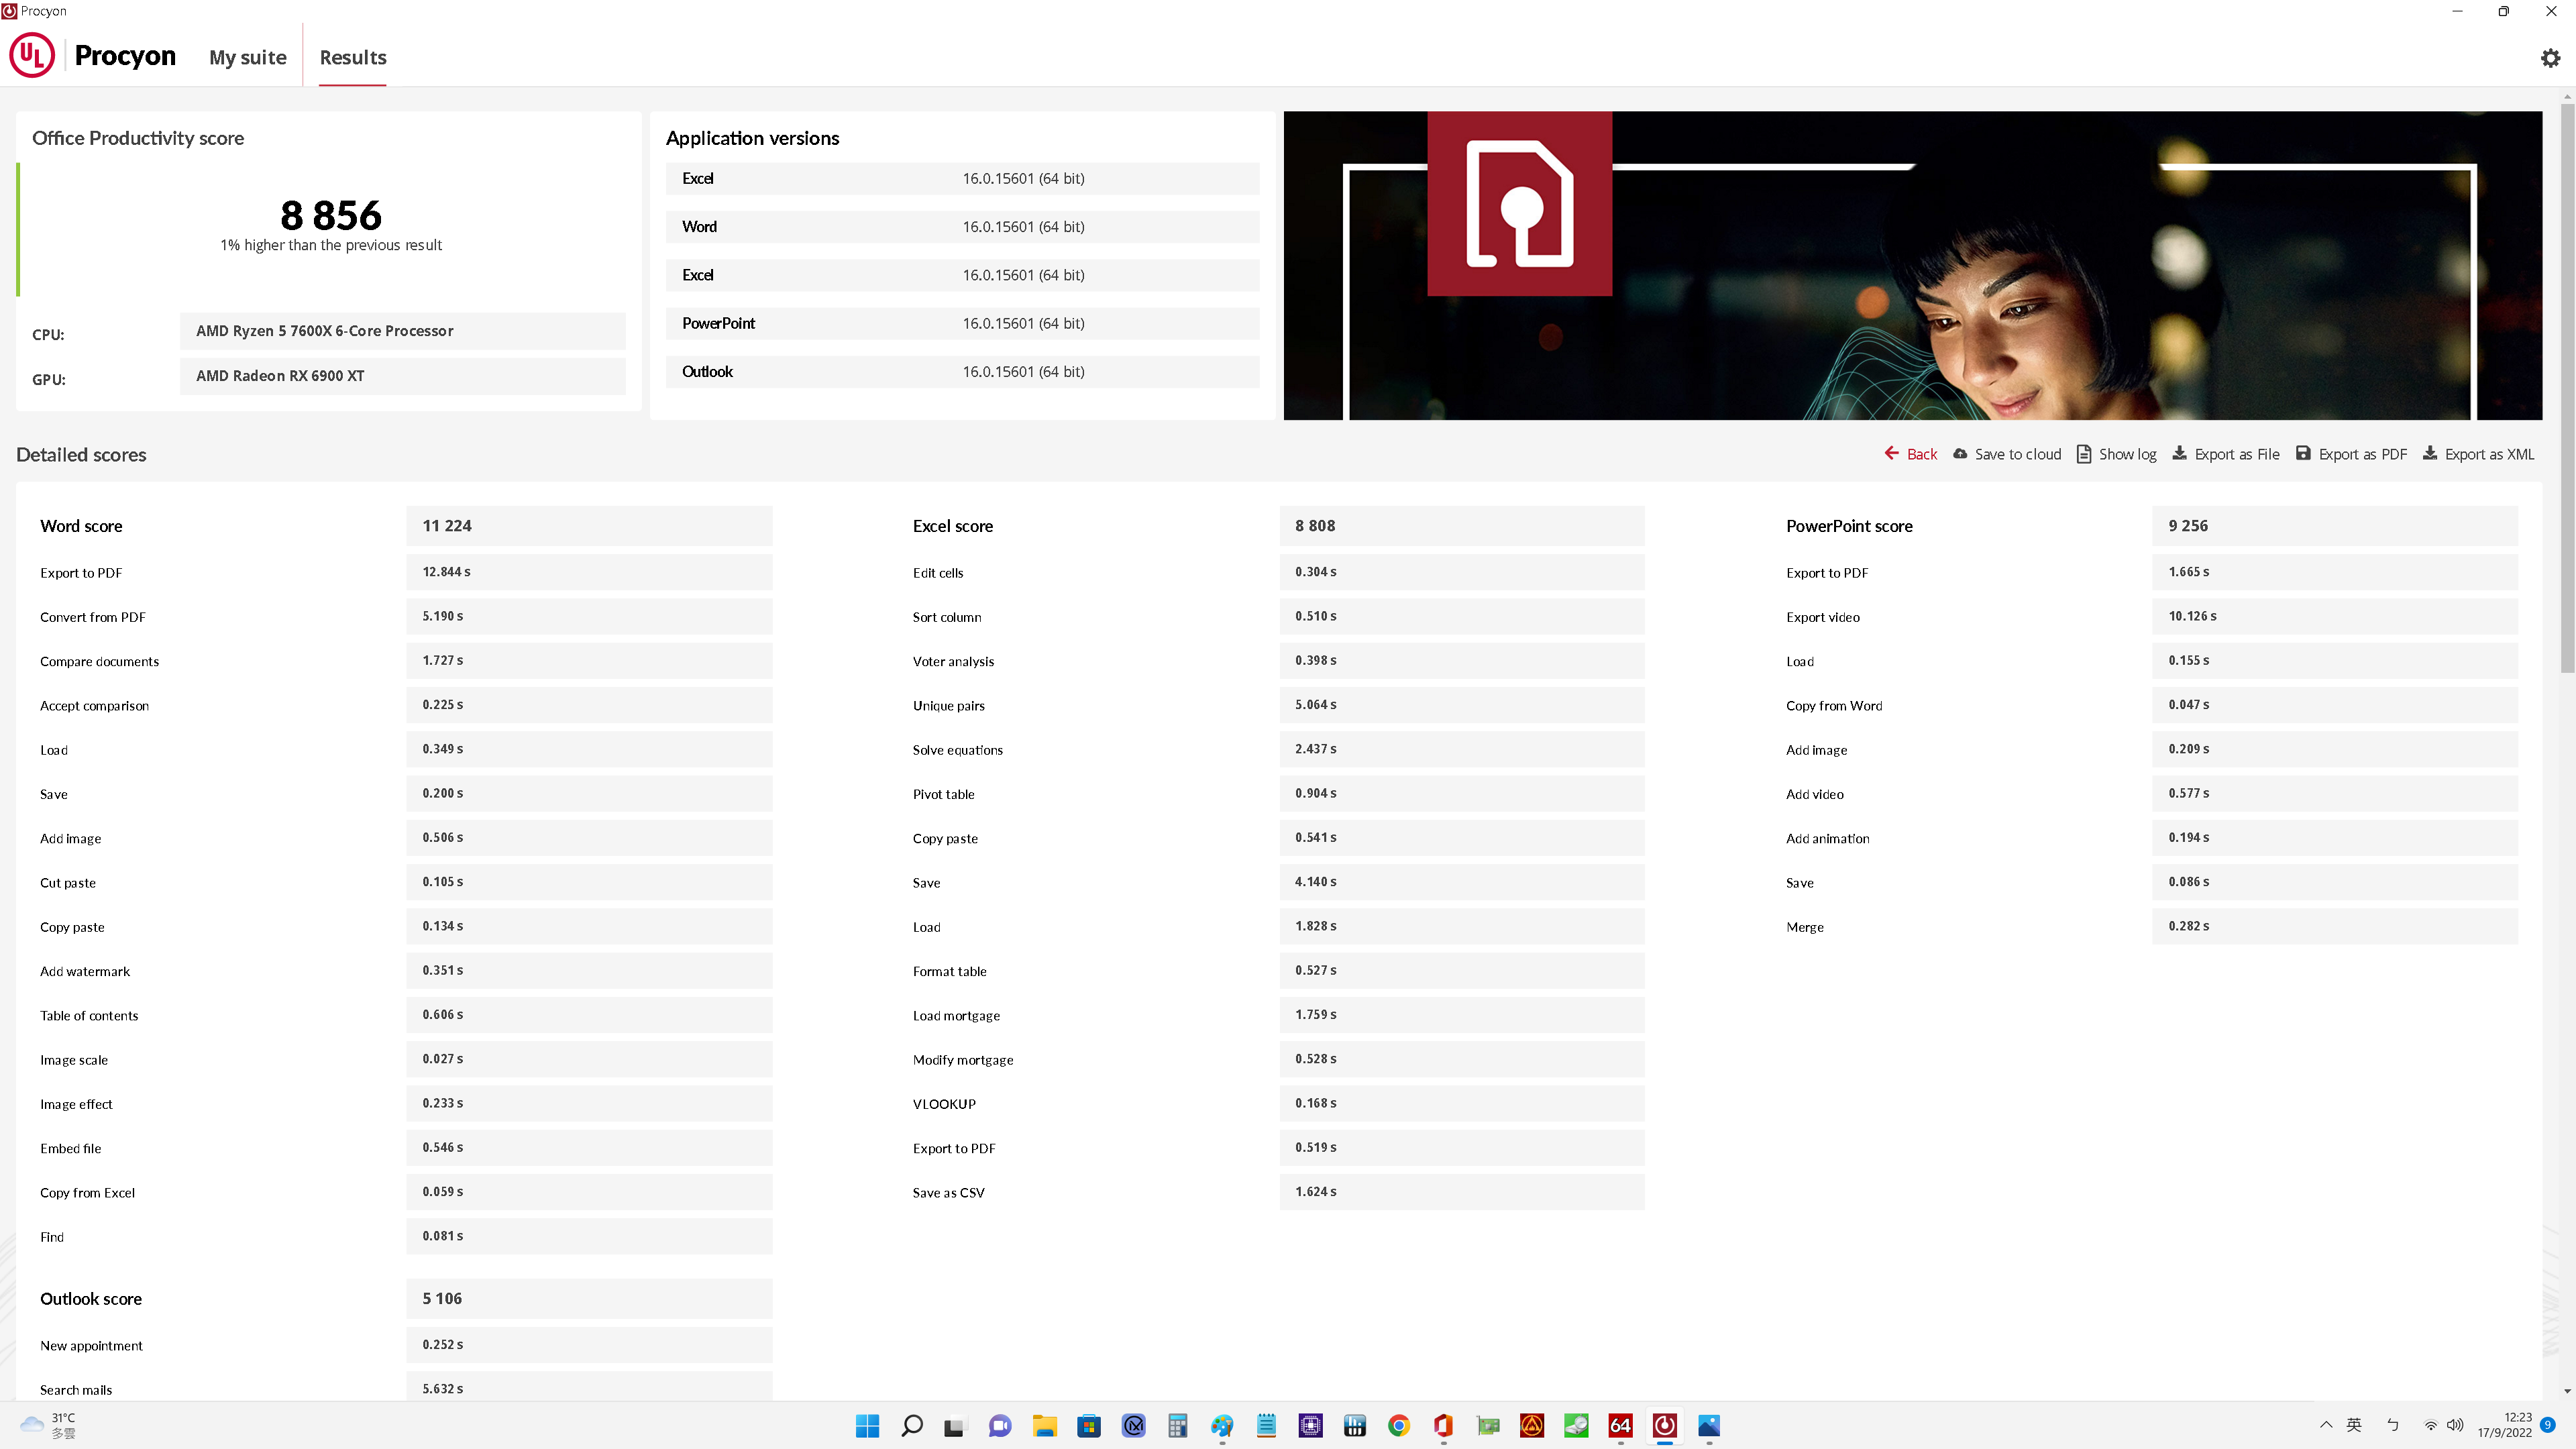Open Task View in taskbar
Screen dimensions: 2576x1449
click(x=955, y=1425)
